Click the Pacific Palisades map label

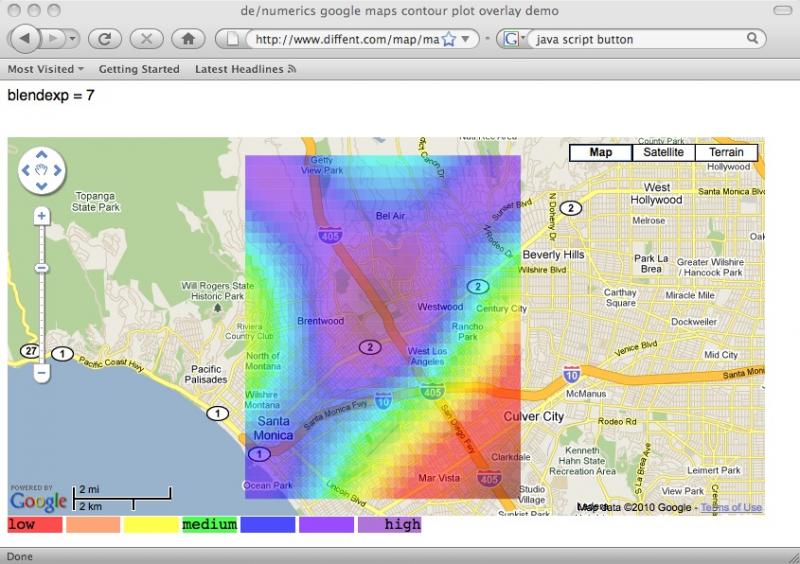coord(206,374)
